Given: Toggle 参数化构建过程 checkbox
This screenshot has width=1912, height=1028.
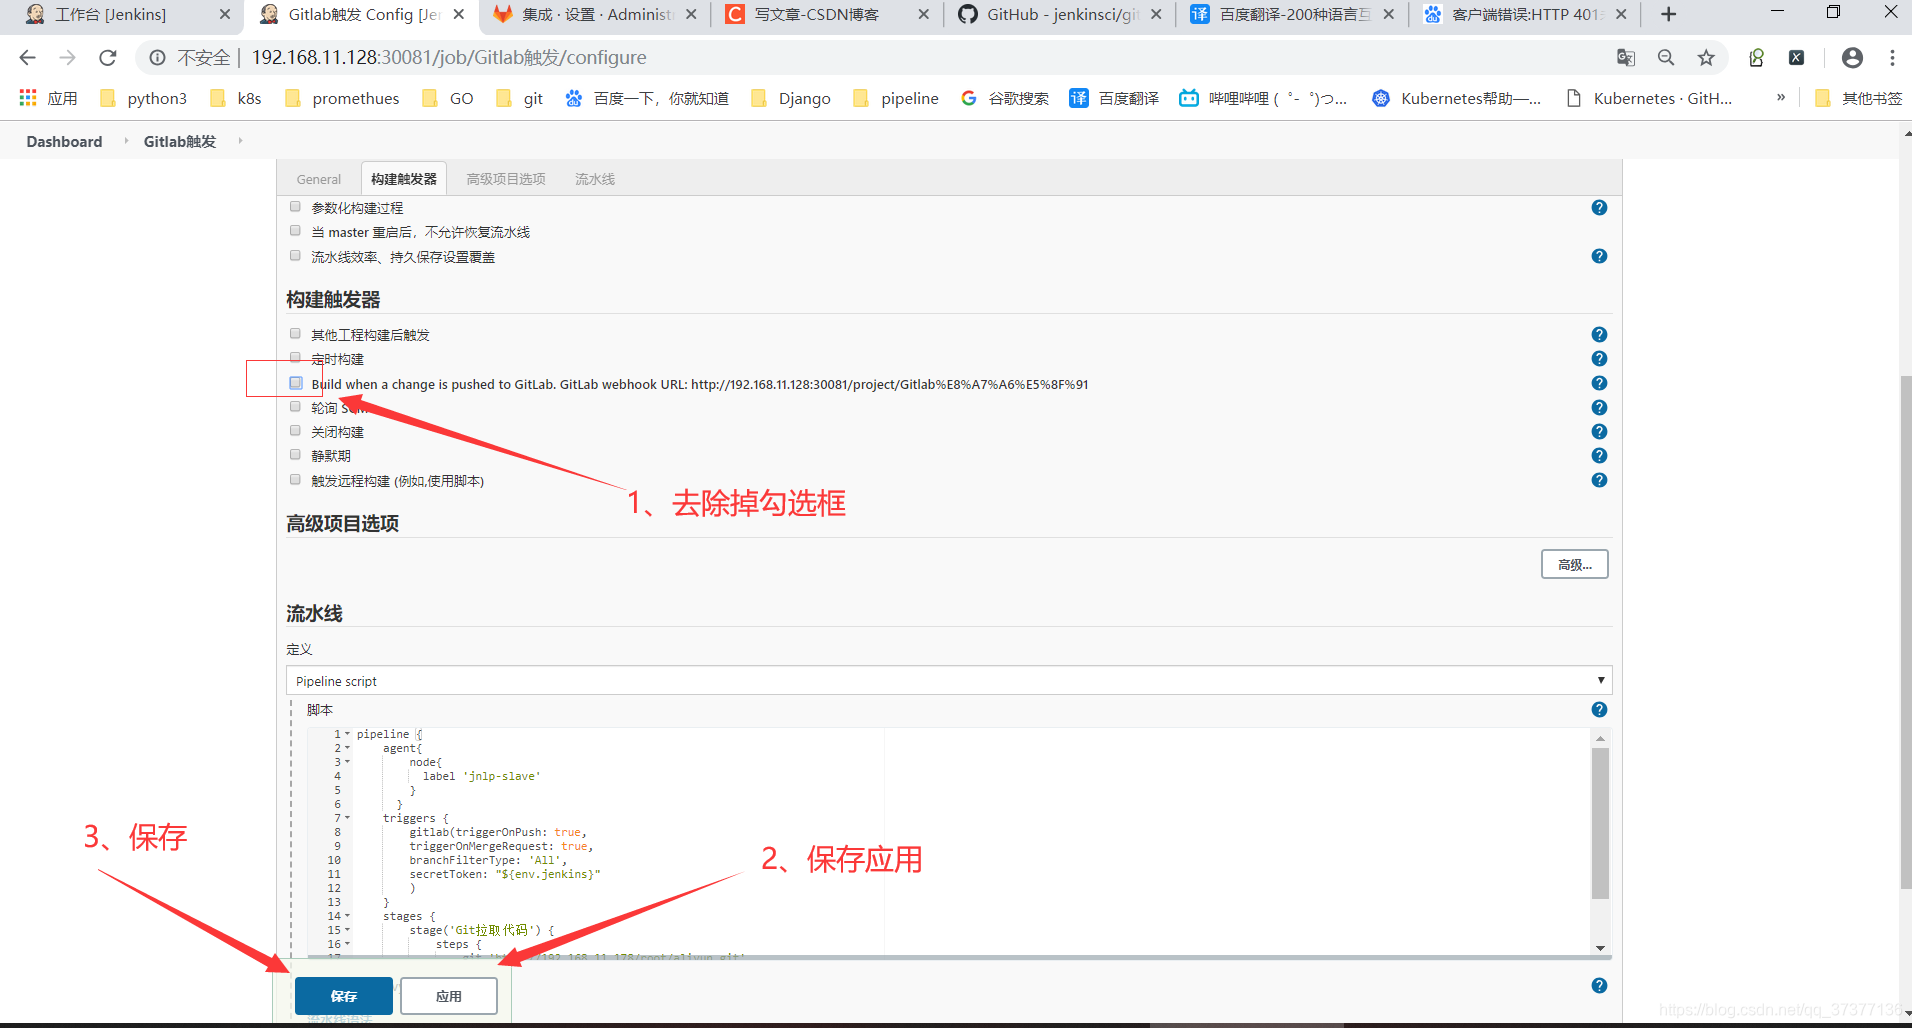Looking at the screenshot, I should (x=295, y=207).
